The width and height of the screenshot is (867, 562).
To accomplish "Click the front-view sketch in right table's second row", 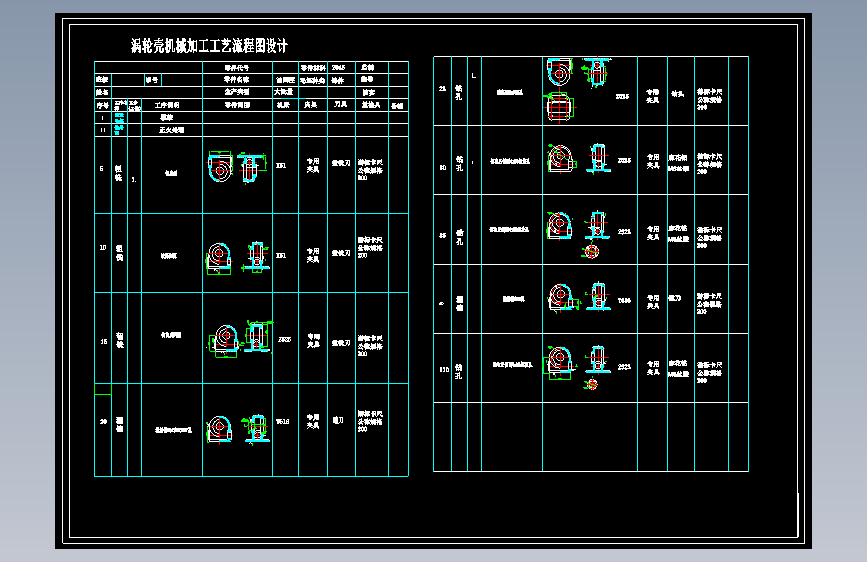I will pos(561,158).
